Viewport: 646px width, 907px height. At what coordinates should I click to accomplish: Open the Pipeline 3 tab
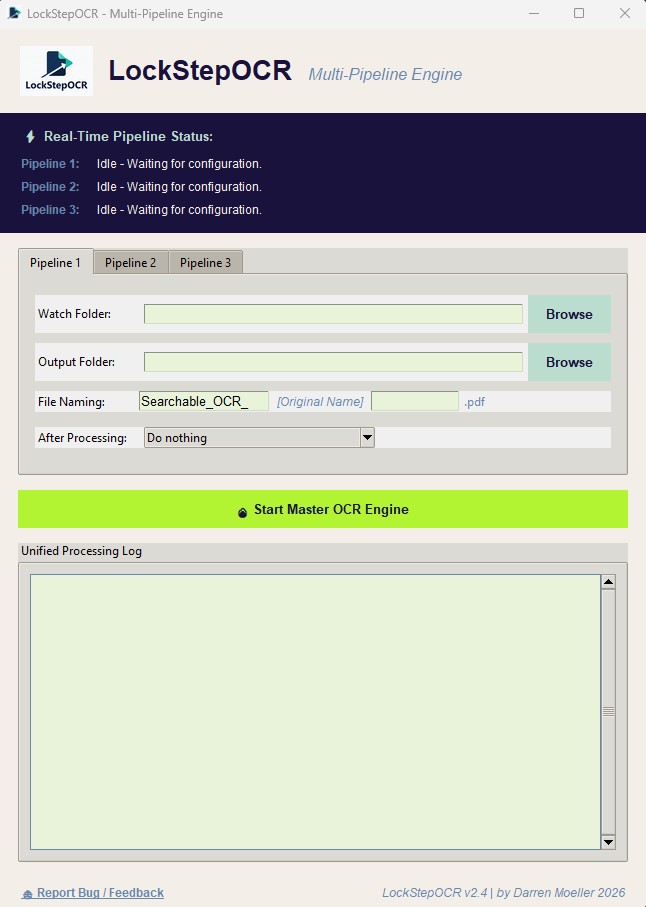205,263
